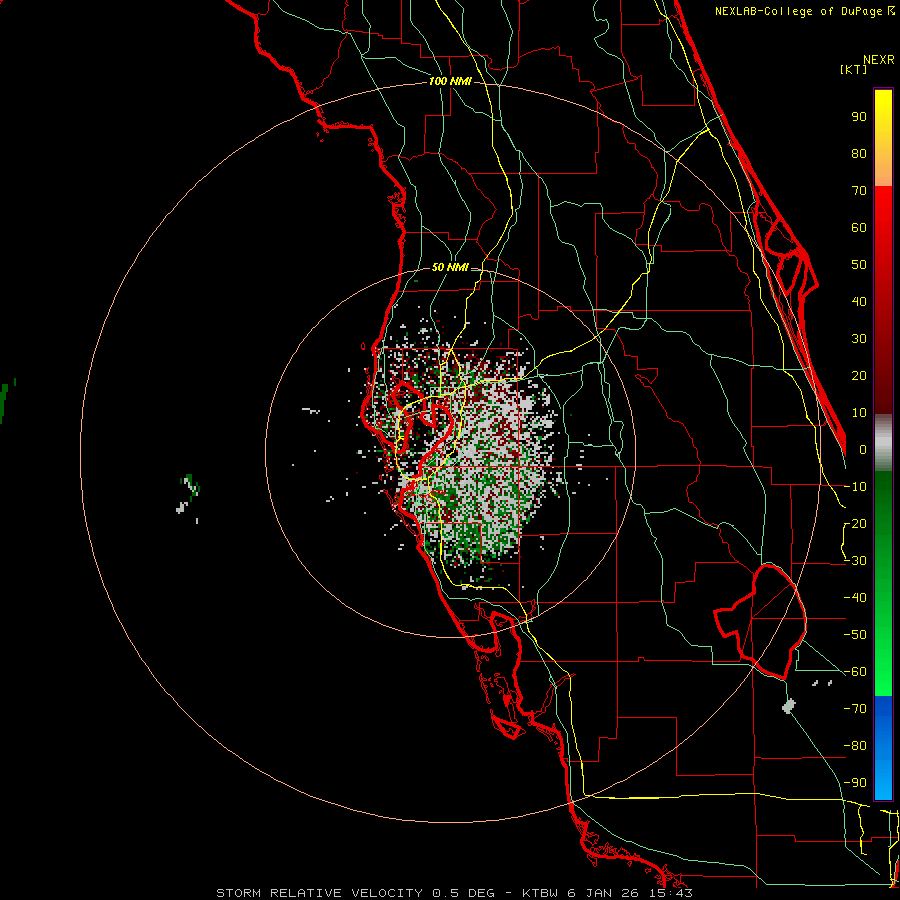This screenshot has height=900, width=900.
Task: Click the green echo at far left edge
Action: 5,401
